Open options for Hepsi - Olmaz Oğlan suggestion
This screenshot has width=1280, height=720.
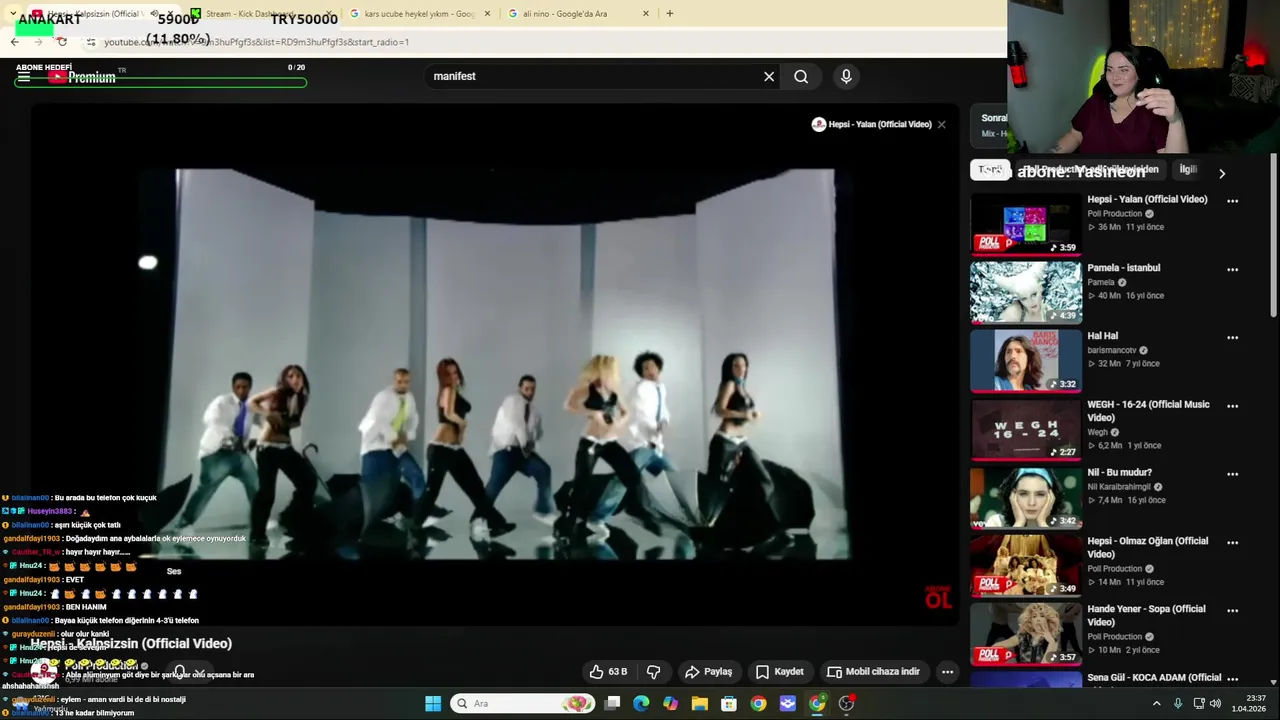1232,542
